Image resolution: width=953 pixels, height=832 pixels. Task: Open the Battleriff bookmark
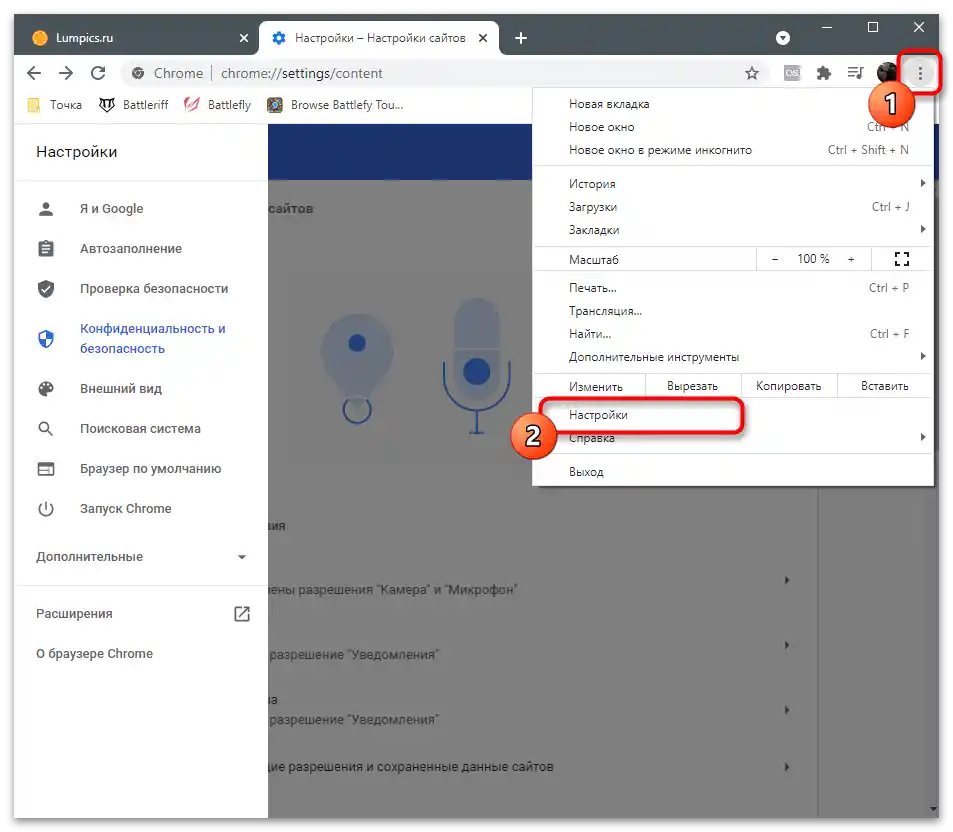coord(133,105)
